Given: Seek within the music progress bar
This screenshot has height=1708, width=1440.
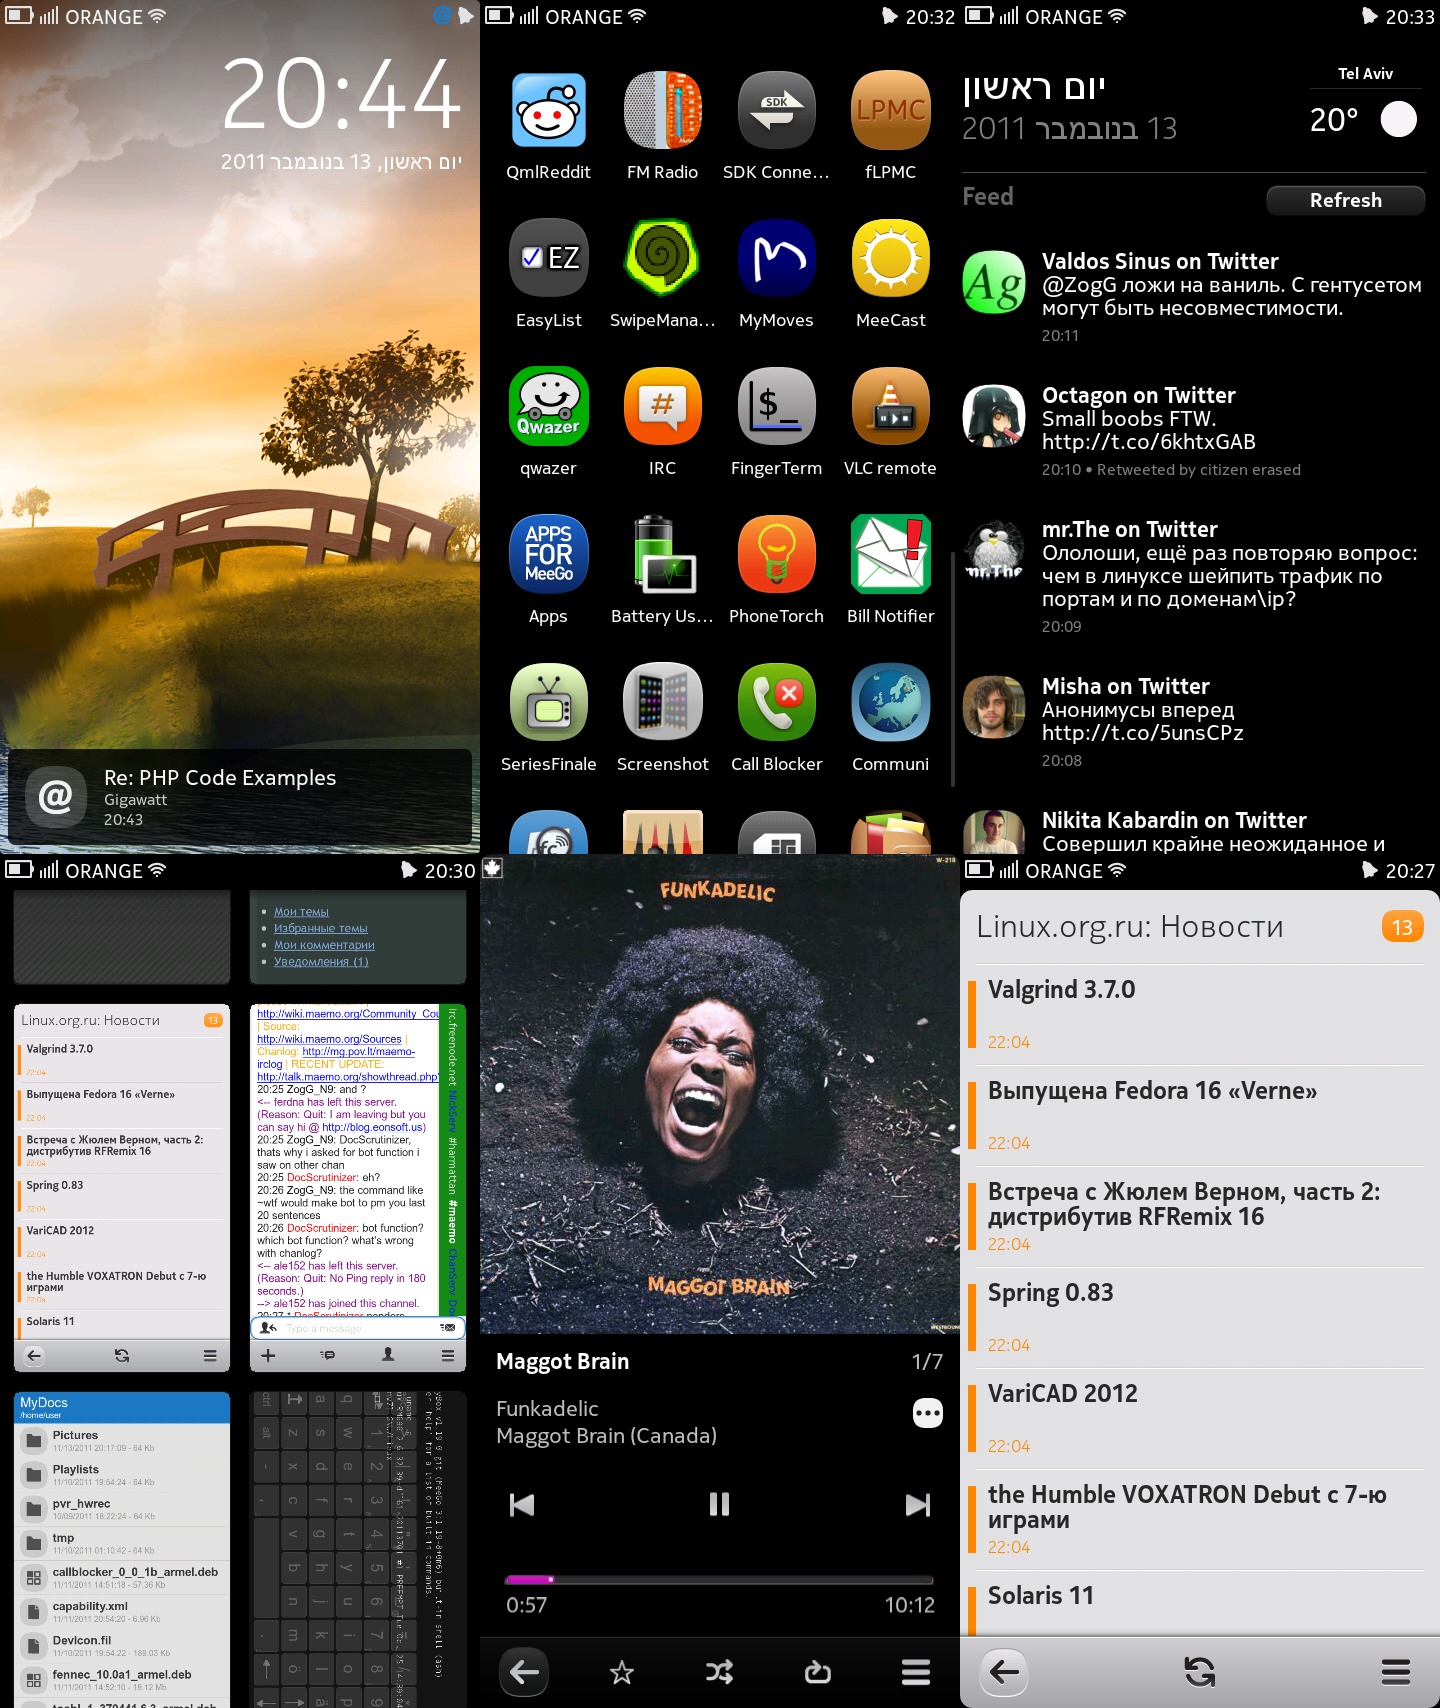Looking at the screenshot, I should [719, 1580].
